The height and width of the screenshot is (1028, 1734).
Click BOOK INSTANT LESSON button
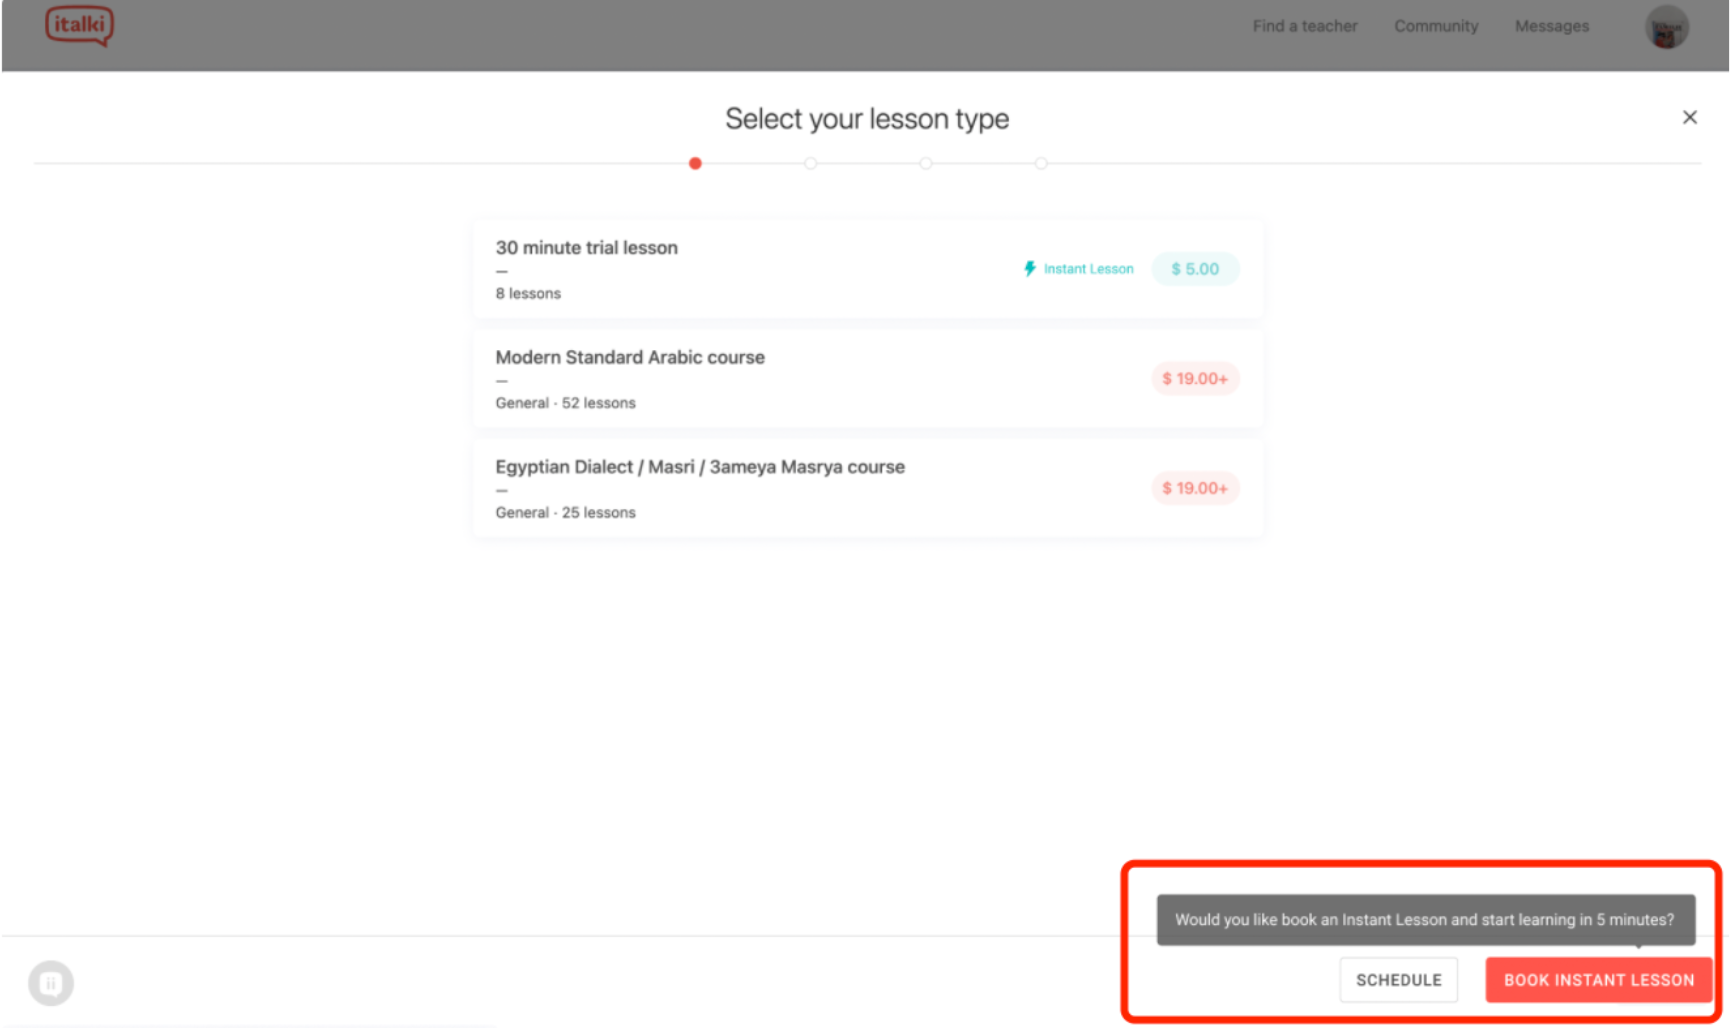(x=1598, y=980)
